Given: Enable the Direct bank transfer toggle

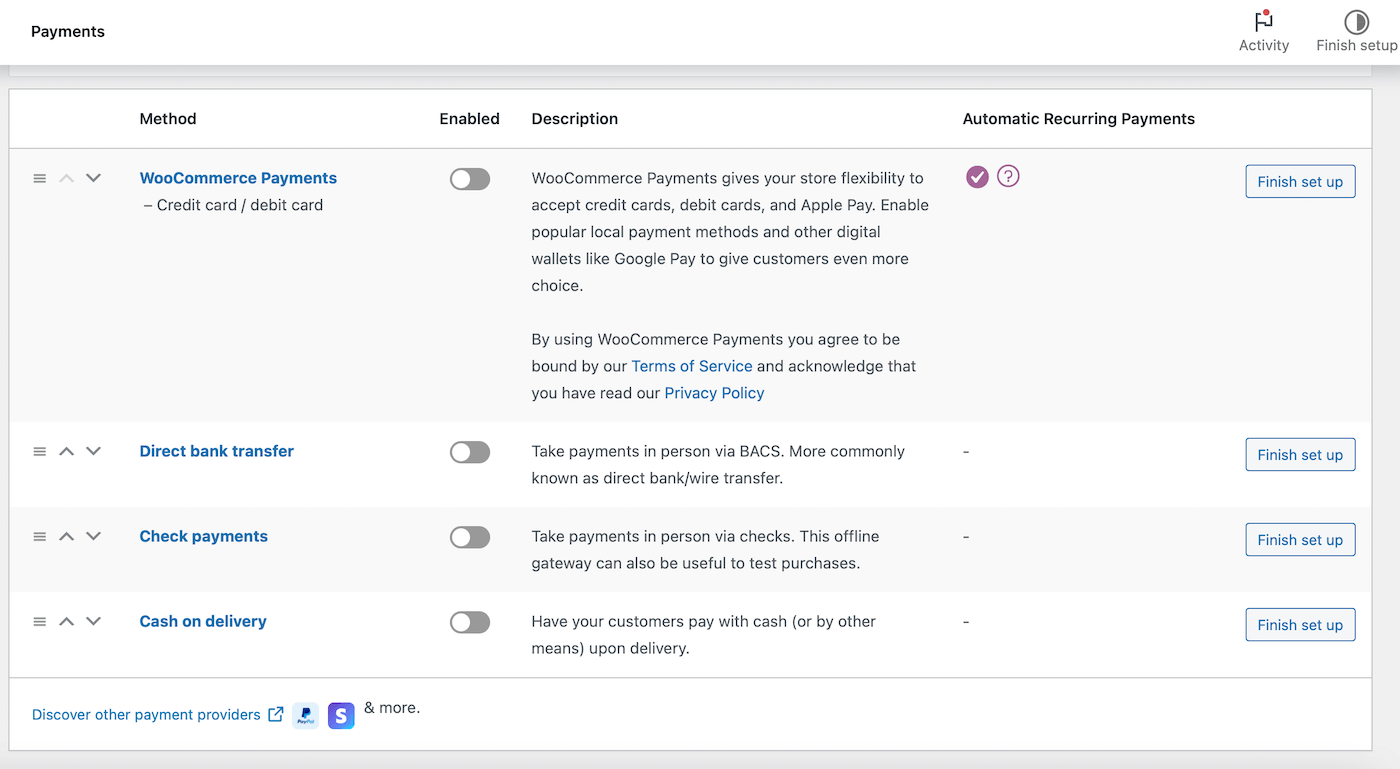Looking at the screenshot, I should click(x=469, y=452).
